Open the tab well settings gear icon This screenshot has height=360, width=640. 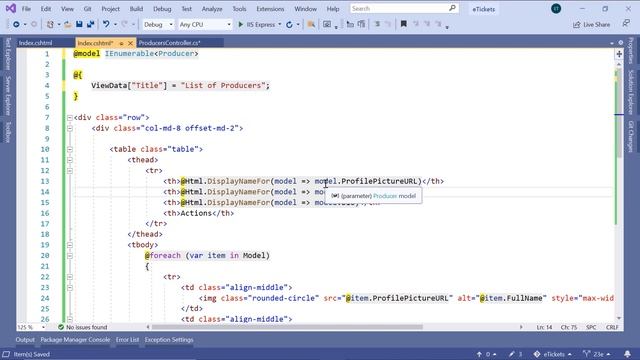620,42
